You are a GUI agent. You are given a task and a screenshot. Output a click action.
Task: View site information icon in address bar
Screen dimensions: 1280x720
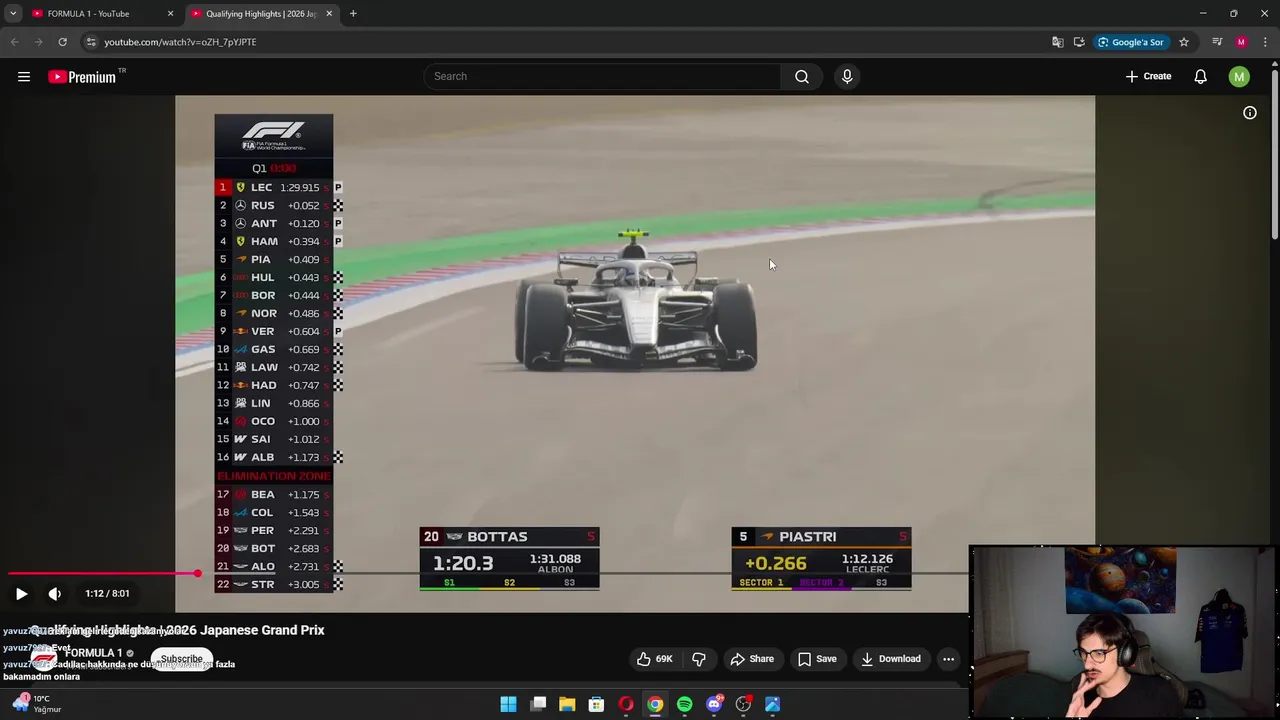[x=91, y=42]
